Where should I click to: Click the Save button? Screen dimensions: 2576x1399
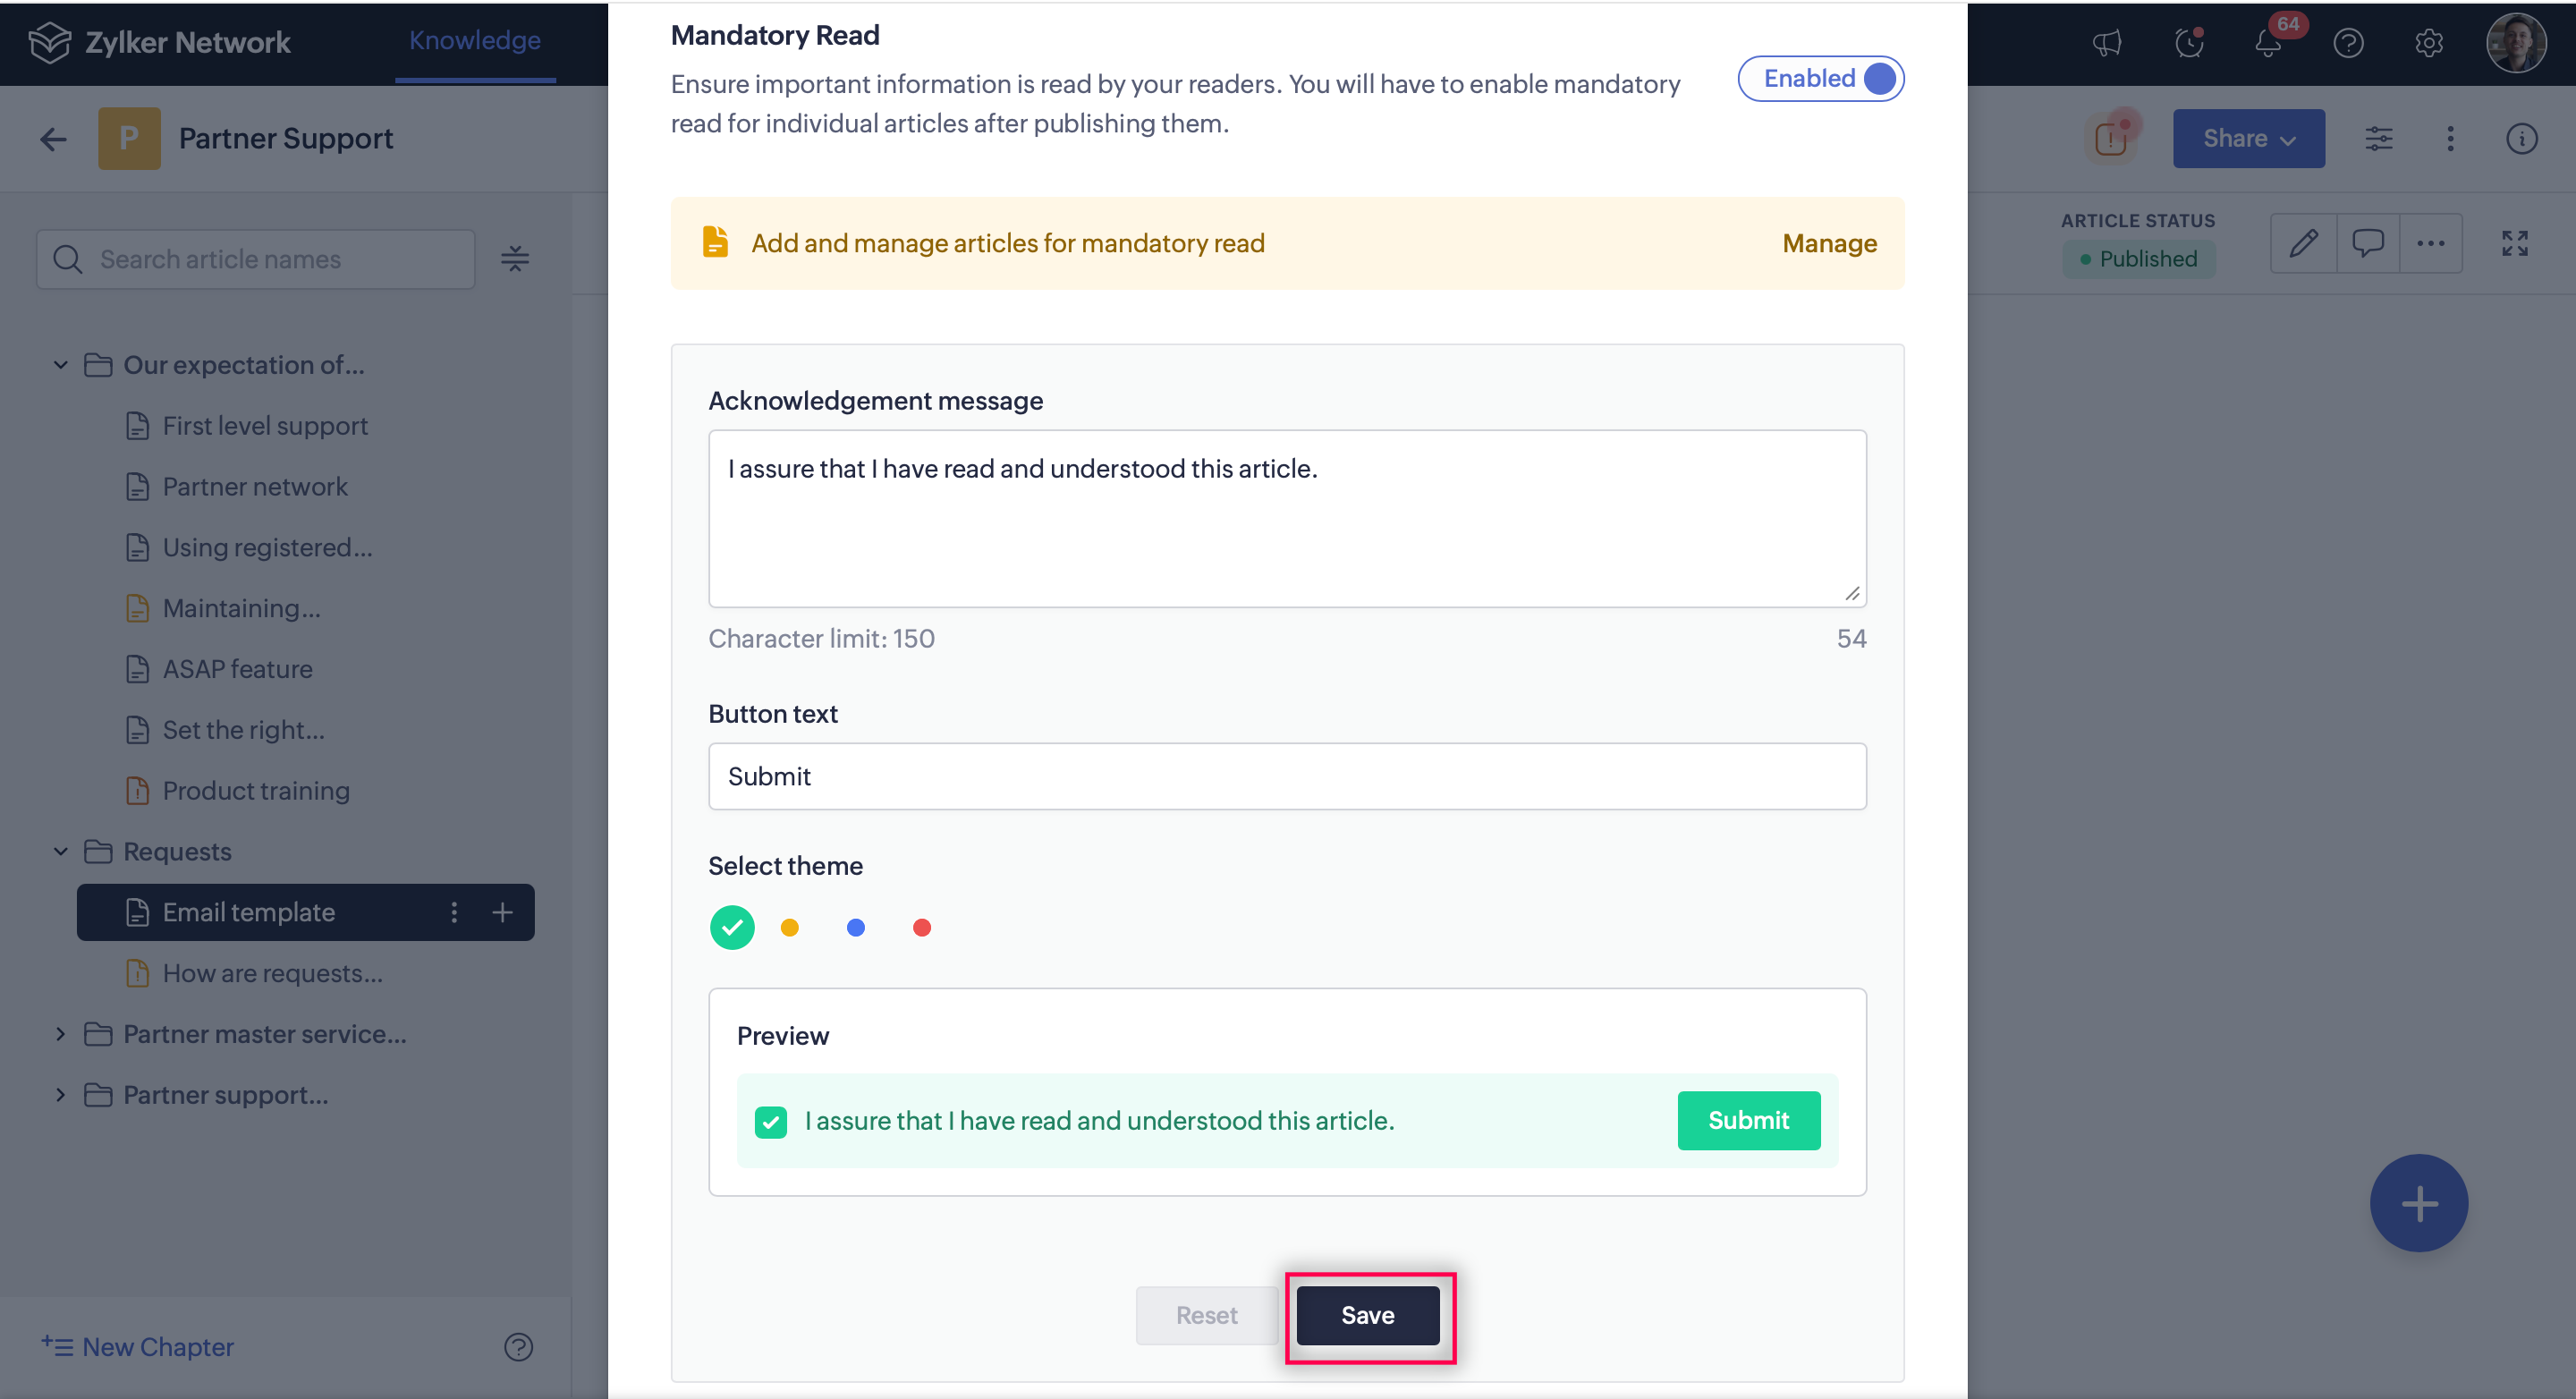click(x=1367, y=1315)
